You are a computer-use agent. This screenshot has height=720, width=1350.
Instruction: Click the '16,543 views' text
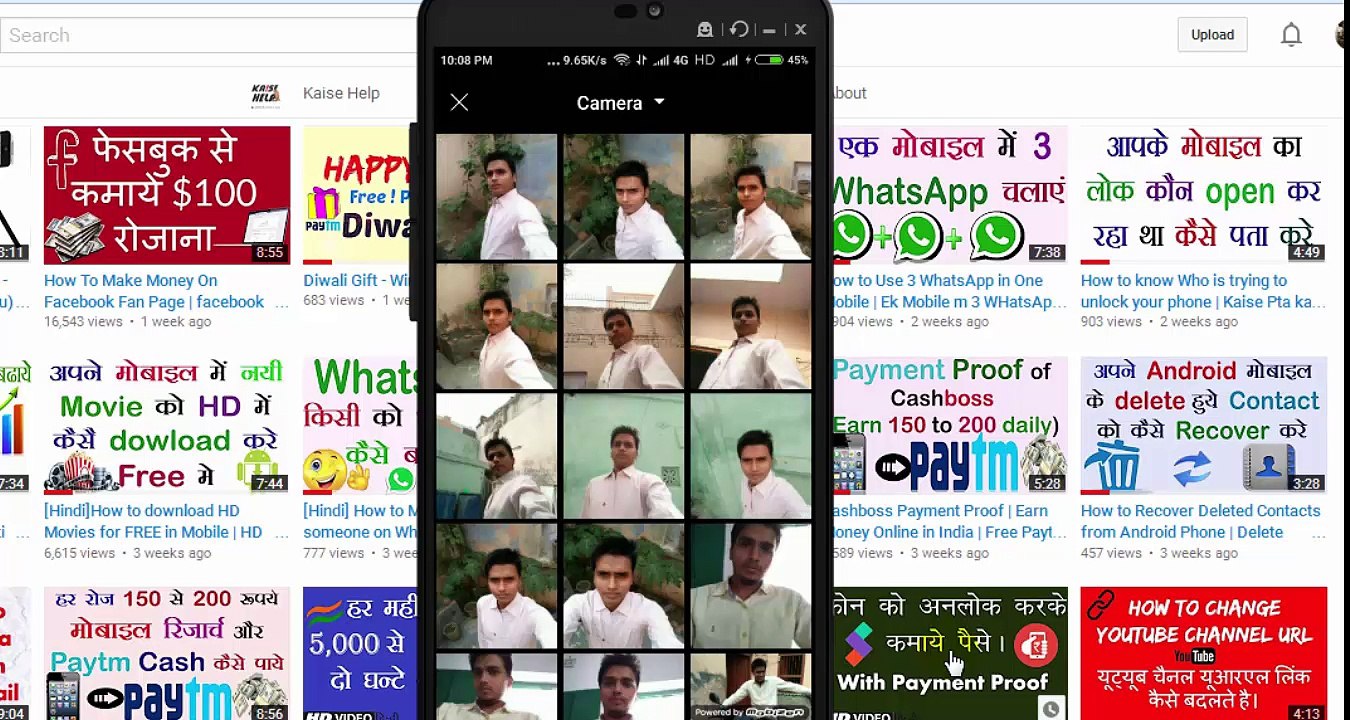83,322
